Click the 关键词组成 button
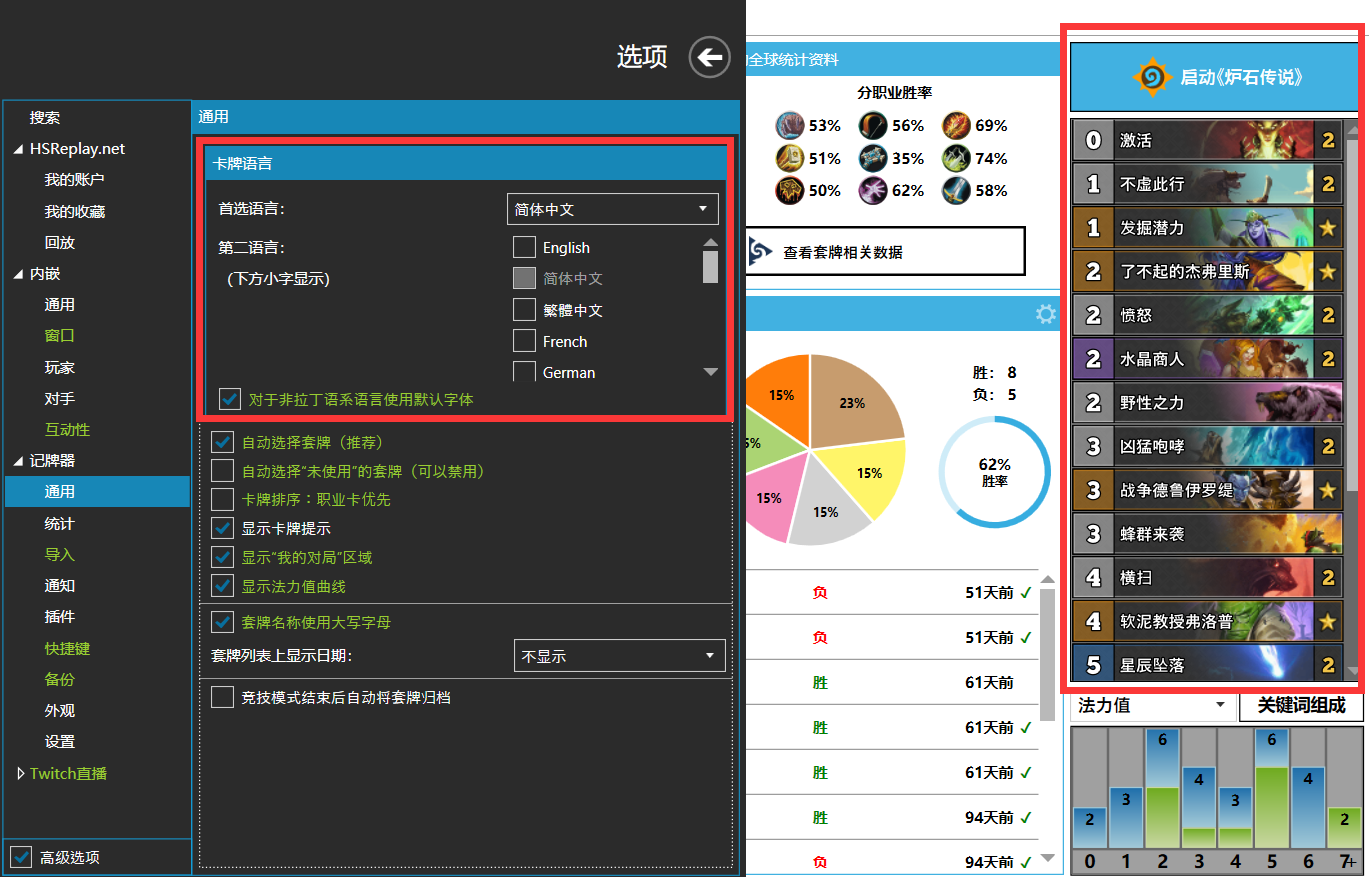 pyautogui.click(x=1301, y=705)
